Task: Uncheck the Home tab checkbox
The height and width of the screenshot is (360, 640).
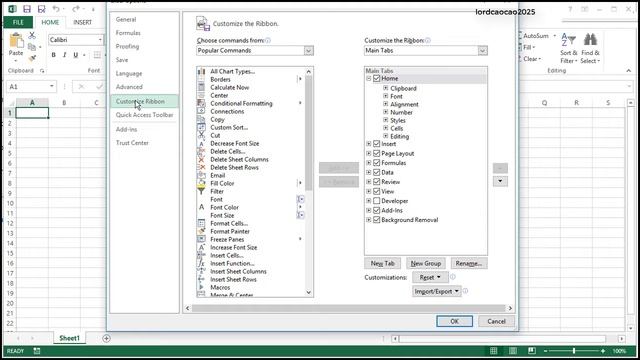Action: 377,78
